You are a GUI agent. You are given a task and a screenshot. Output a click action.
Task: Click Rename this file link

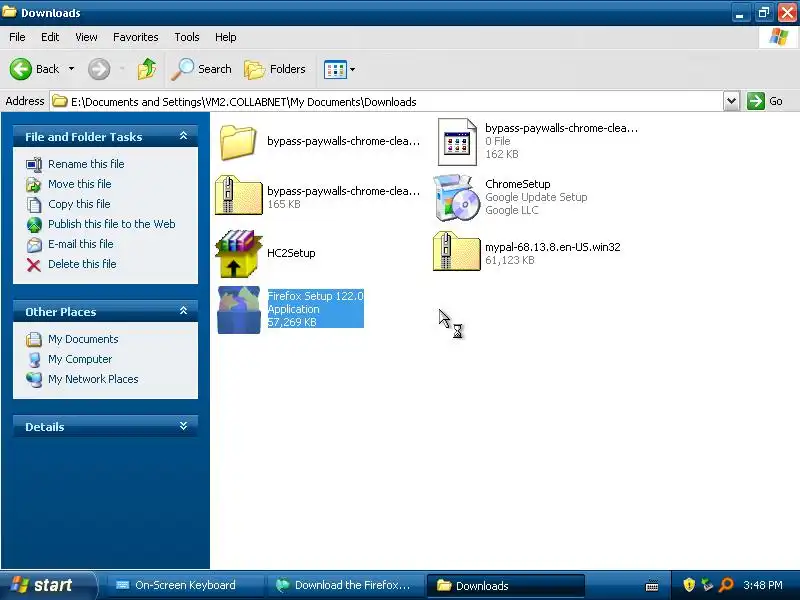coord(86,164)
